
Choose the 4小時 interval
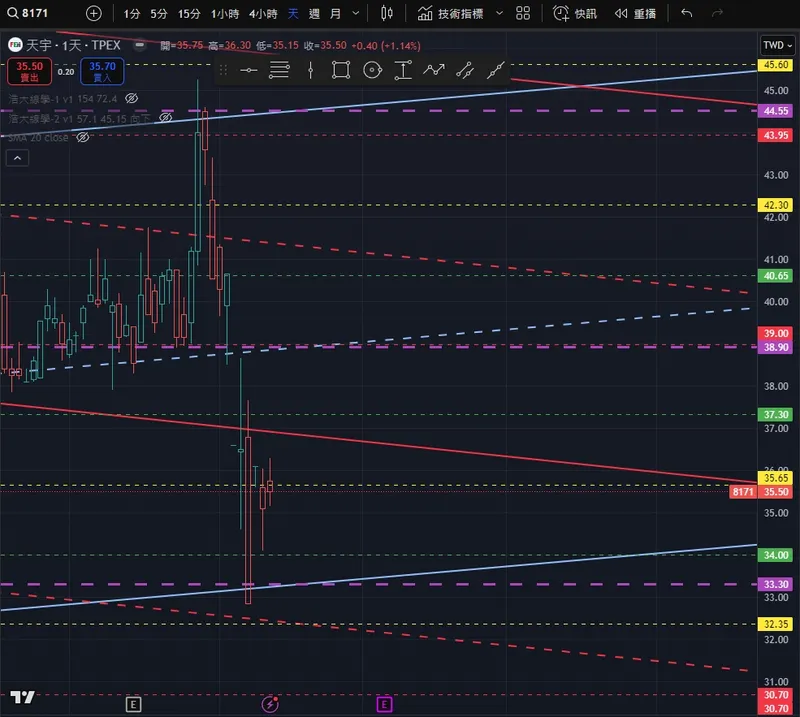(x=263, y=14)
